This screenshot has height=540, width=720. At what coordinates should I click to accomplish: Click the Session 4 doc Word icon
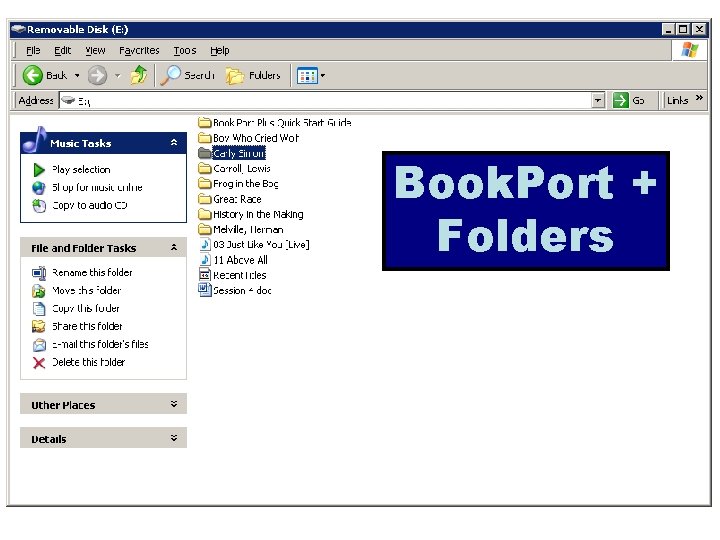(x=204, y=290)
